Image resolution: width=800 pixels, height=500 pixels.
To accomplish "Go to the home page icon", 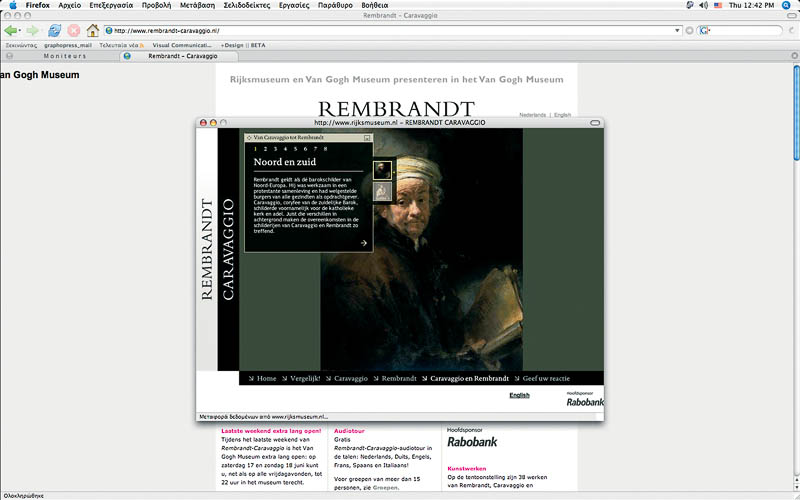I will pyautogui.click(x=92, y=31).
